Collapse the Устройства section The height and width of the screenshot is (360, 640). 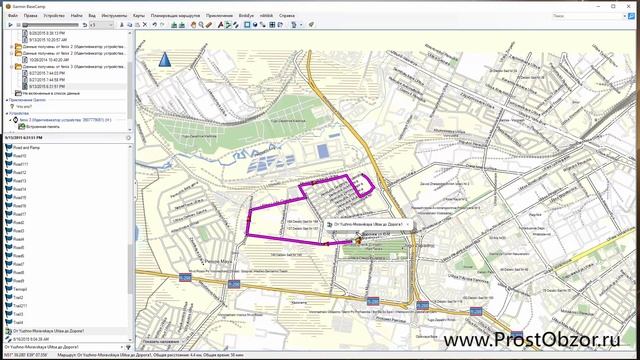(7, 113)
